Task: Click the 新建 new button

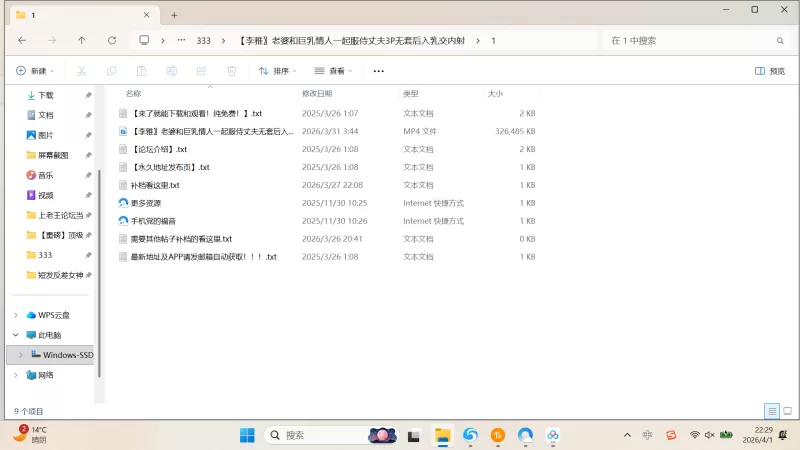Action: (35, 71)
